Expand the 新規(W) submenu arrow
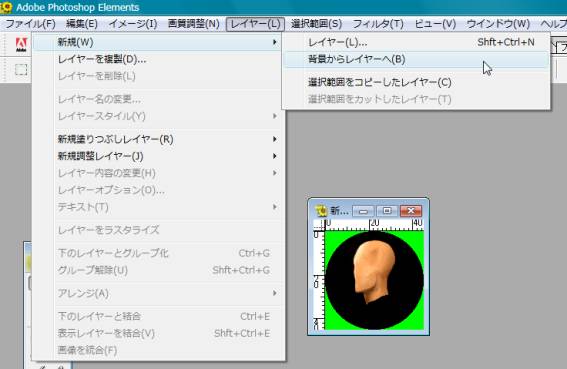The height and width of the screenshot is (369, 567). coord(275,42)
